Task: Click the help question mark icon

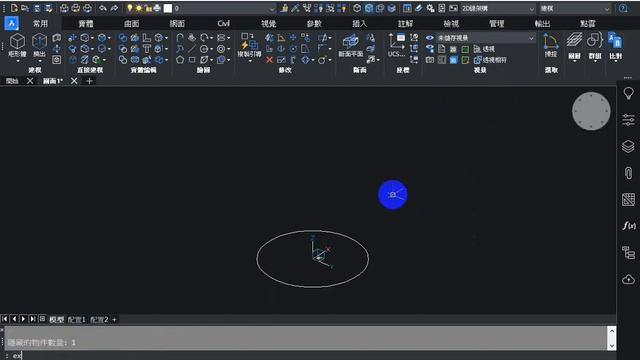Action: tap(623, 8)
